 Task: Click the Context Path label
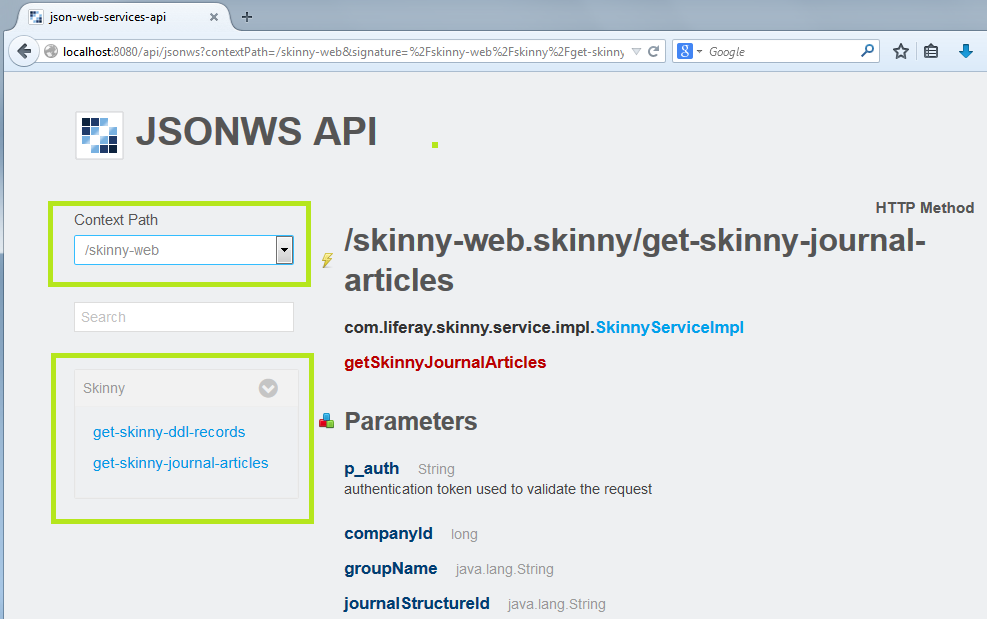[x=116, y=220]
